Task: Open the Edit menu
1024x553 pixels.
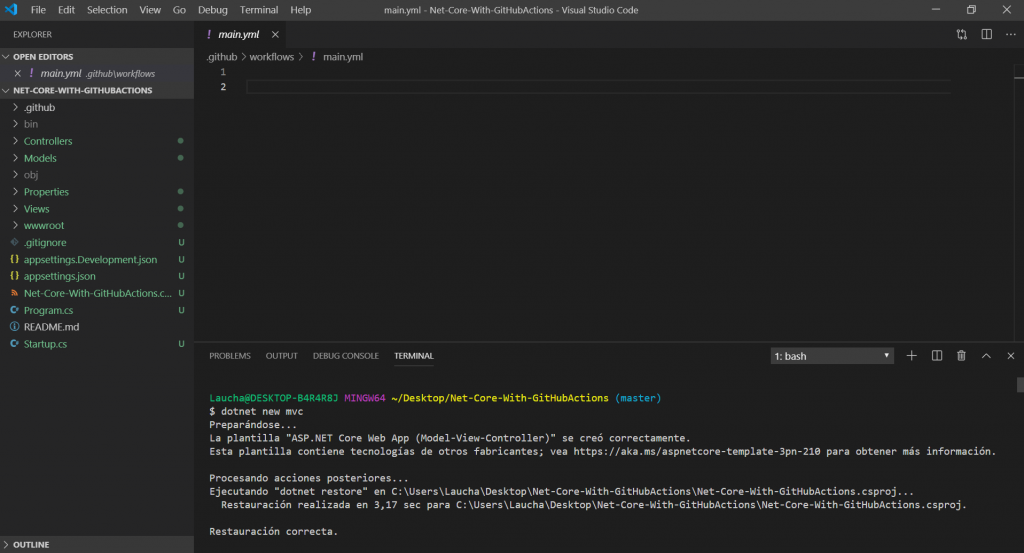Action: pyautogui.click(x=66, y=10)
